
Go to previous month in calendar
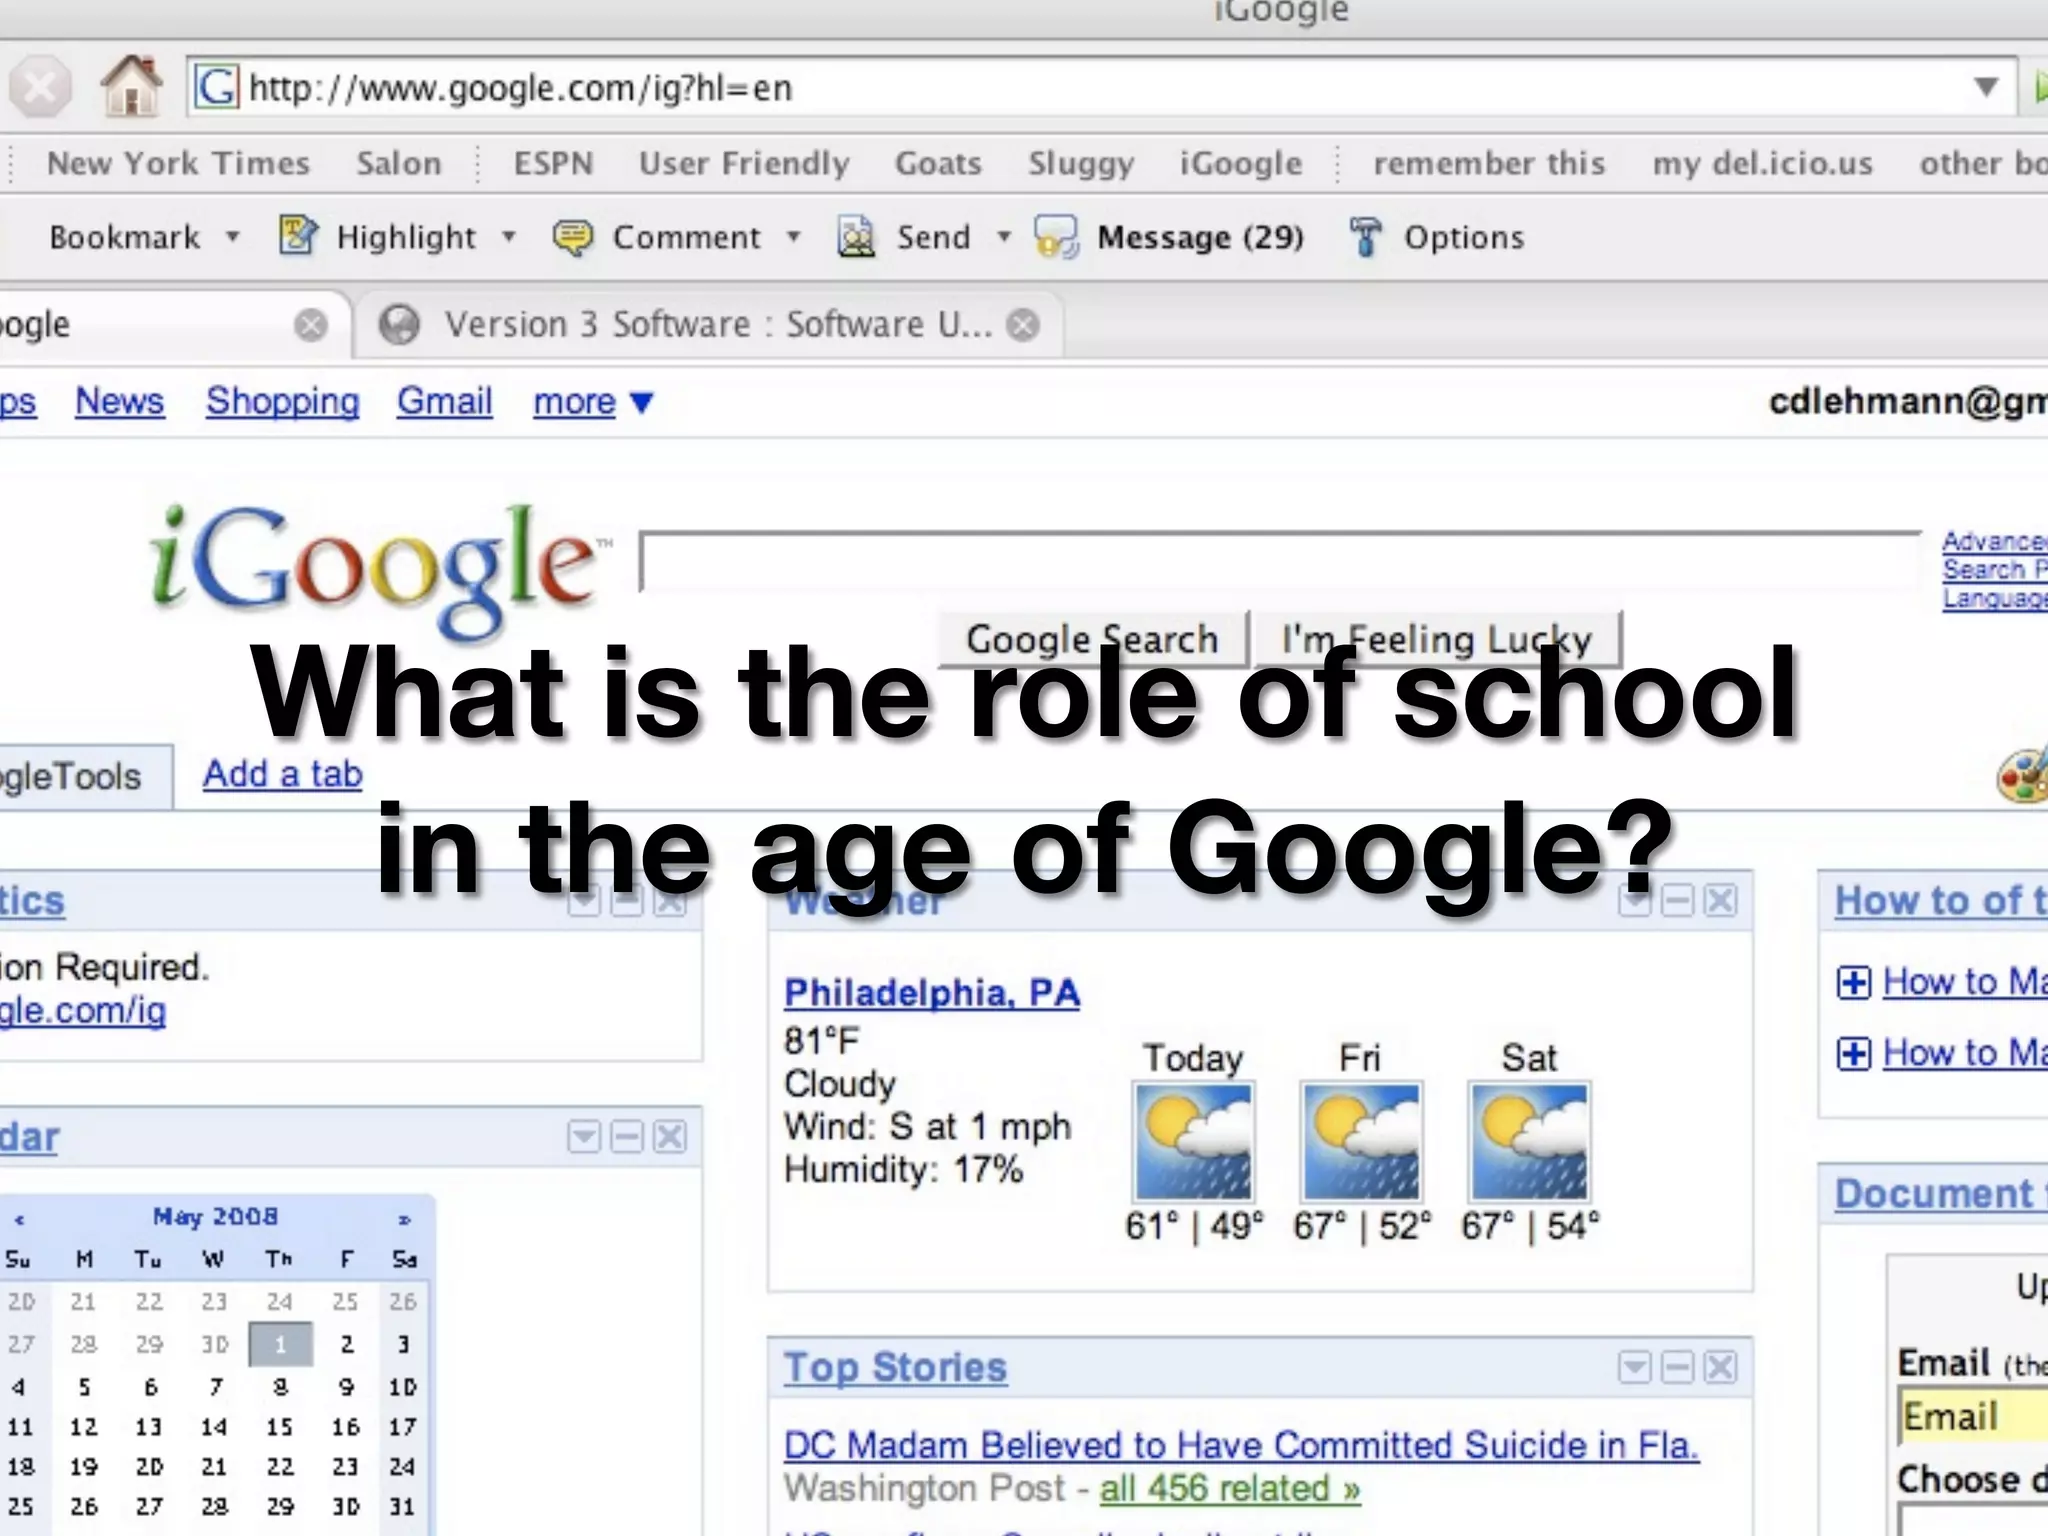pyautogui.click(x=20, y=1220)
